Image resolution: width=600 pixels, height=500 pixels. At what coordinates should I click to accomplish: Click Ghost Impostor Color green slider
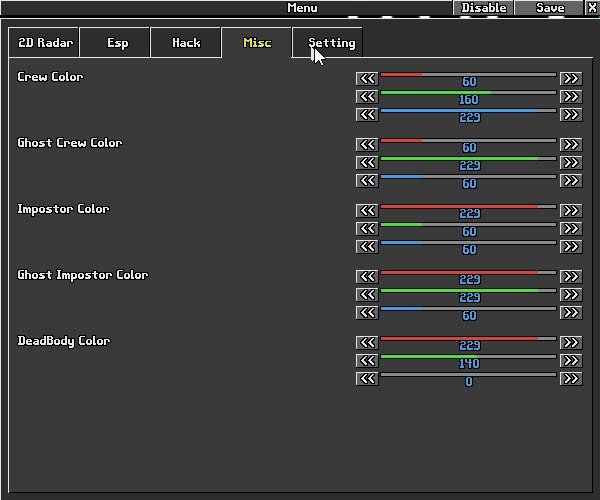(468, 291)
